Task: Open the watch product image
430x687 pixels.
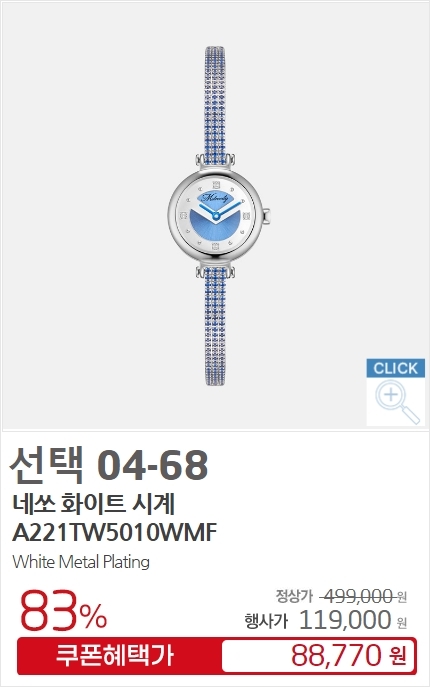Action: [x=215, y=216]
